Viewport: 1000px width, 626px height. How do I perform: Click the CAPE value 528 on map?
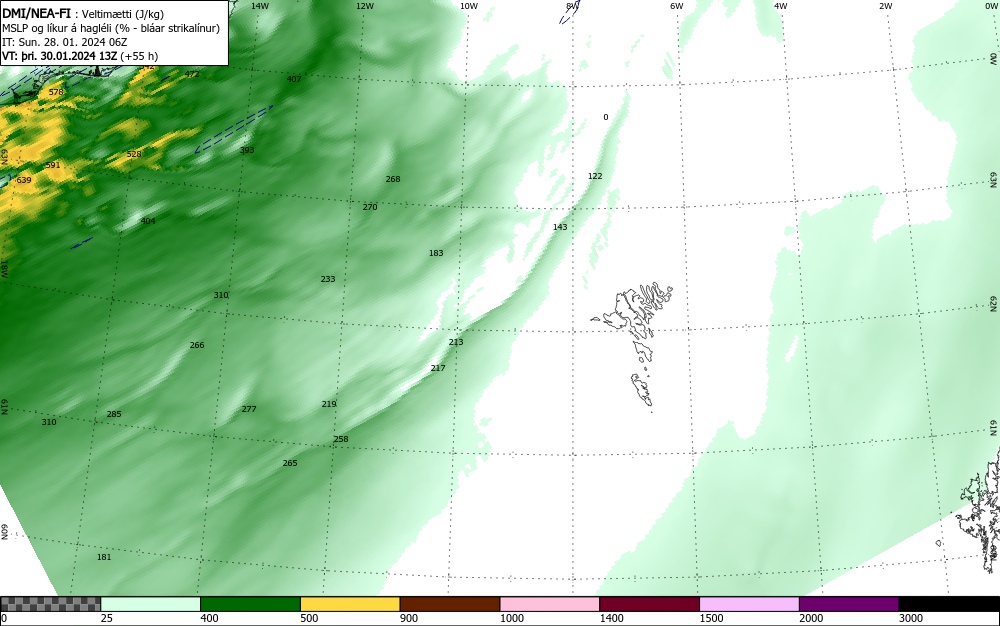(x=134, y=154)
